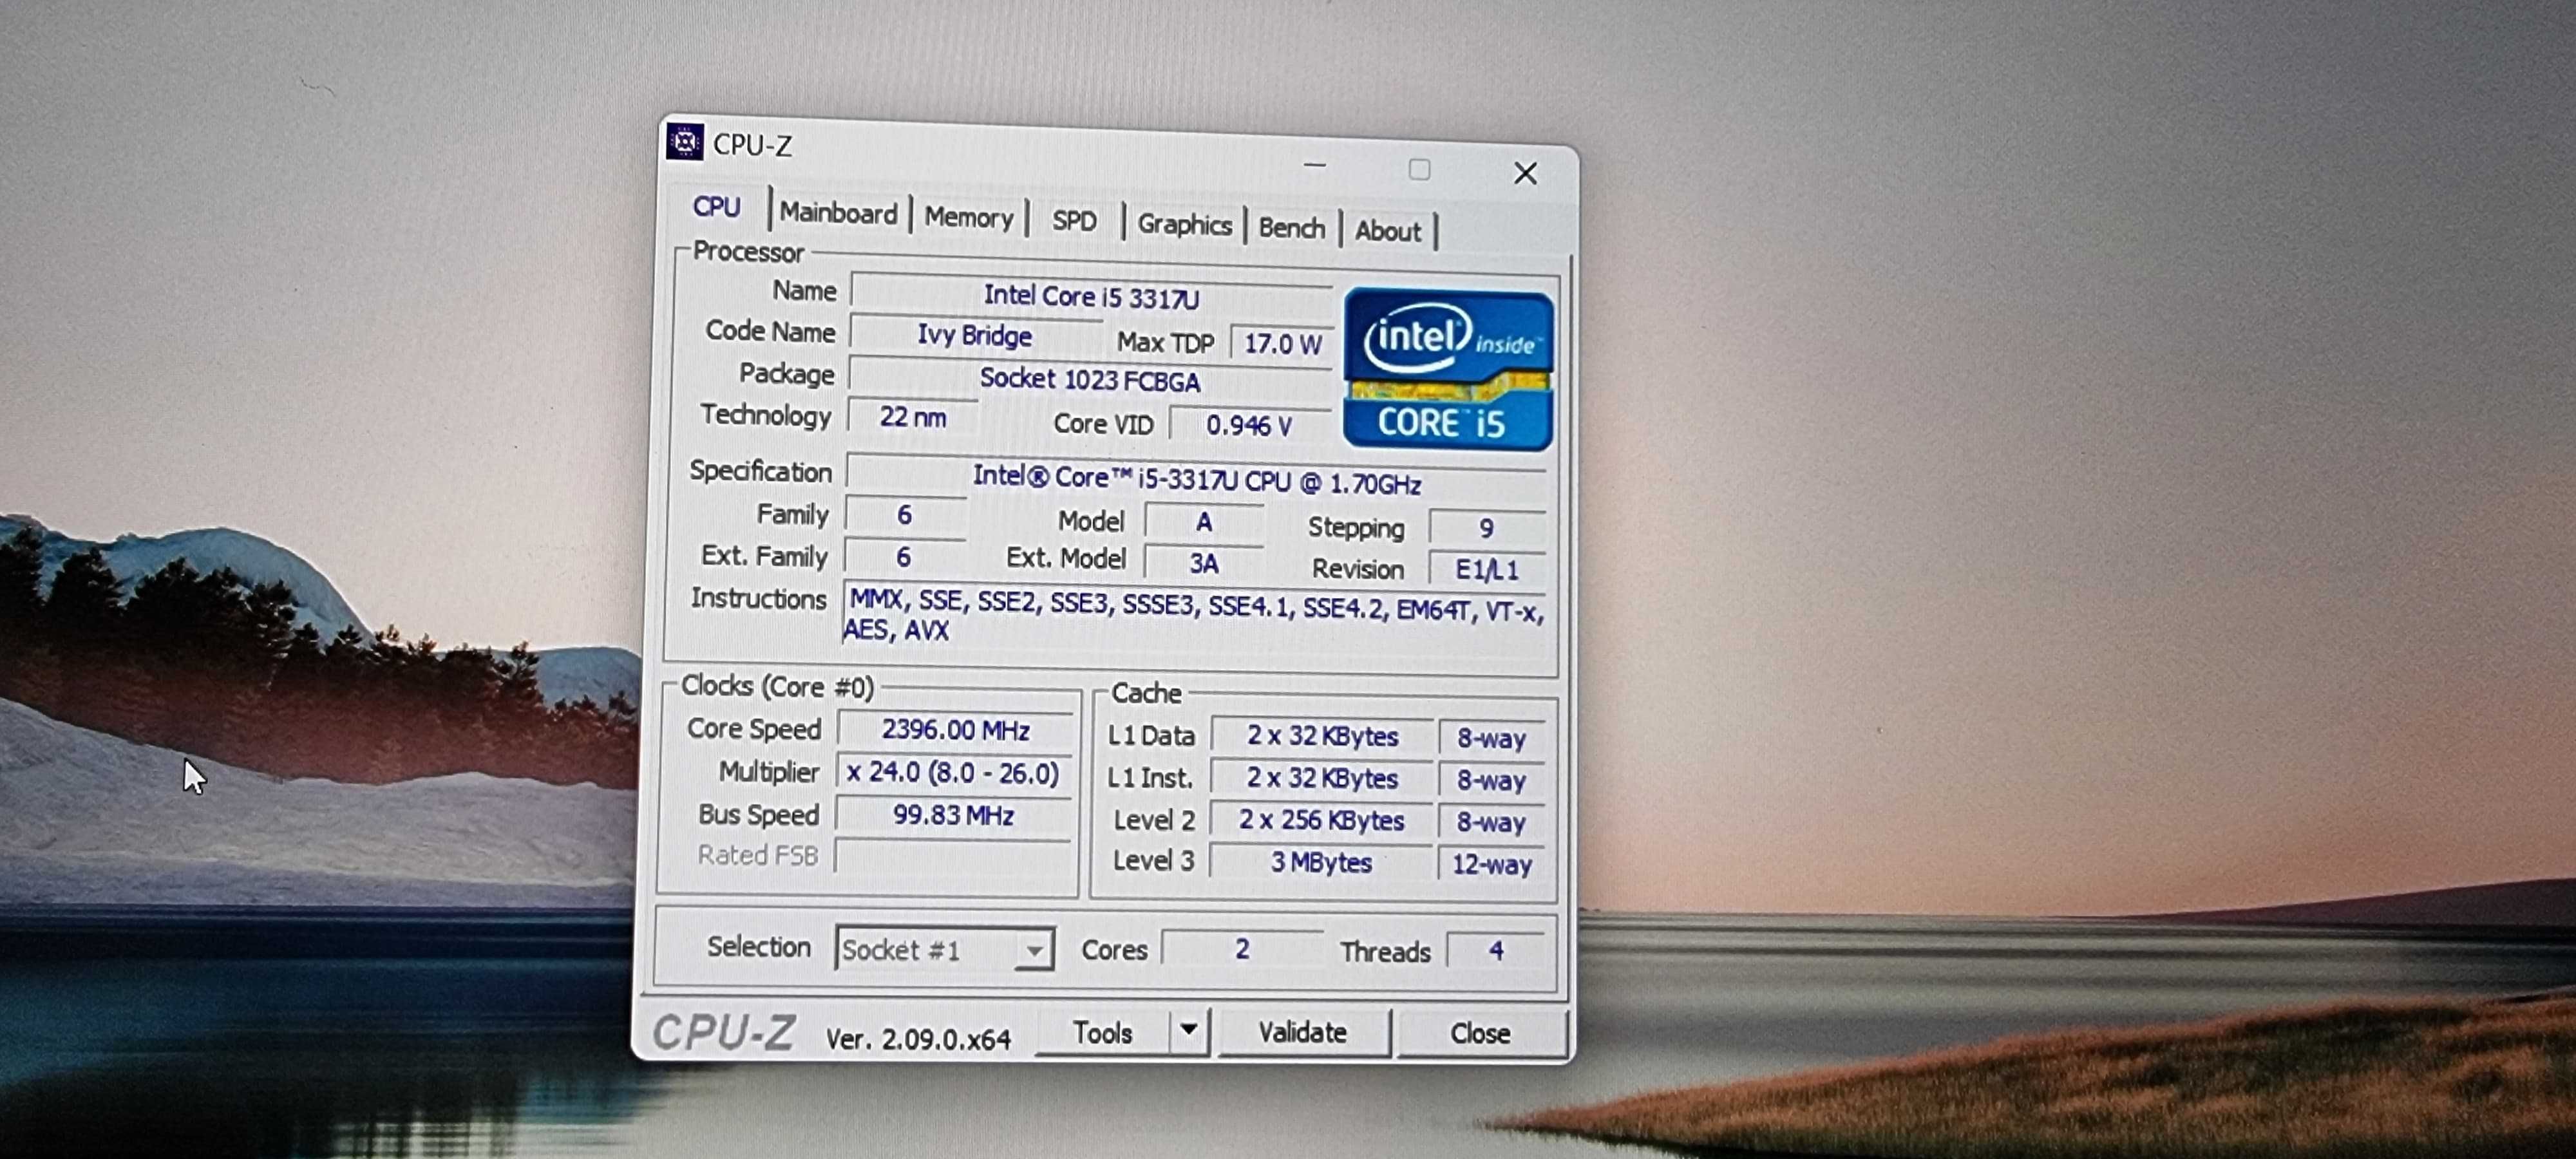Click the Intel Core i5 logo badge
This screenshot has height=1159, width=2576.
pos(1447,368)
